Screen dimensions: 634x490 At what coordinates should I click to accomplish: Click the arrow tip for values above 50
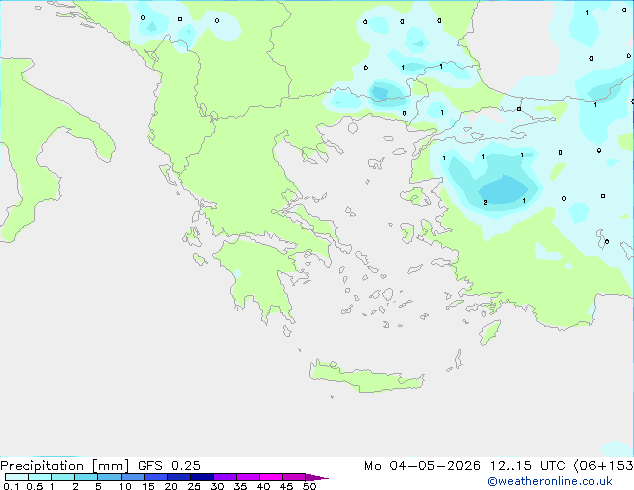317,477
